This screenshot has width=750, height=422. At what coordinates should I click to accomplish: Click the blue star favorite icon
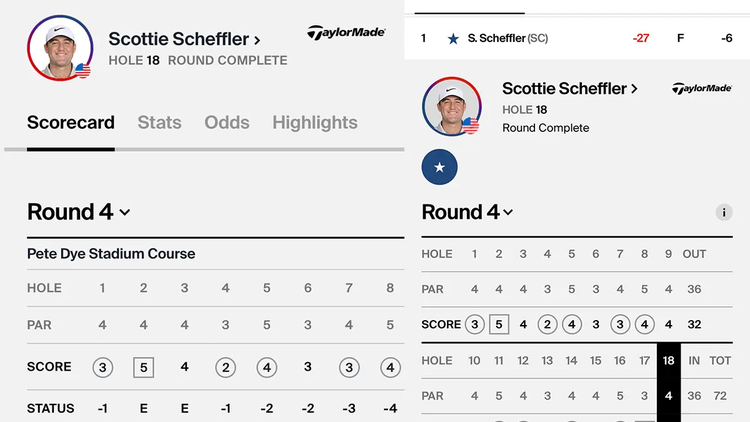pos(440,167)
